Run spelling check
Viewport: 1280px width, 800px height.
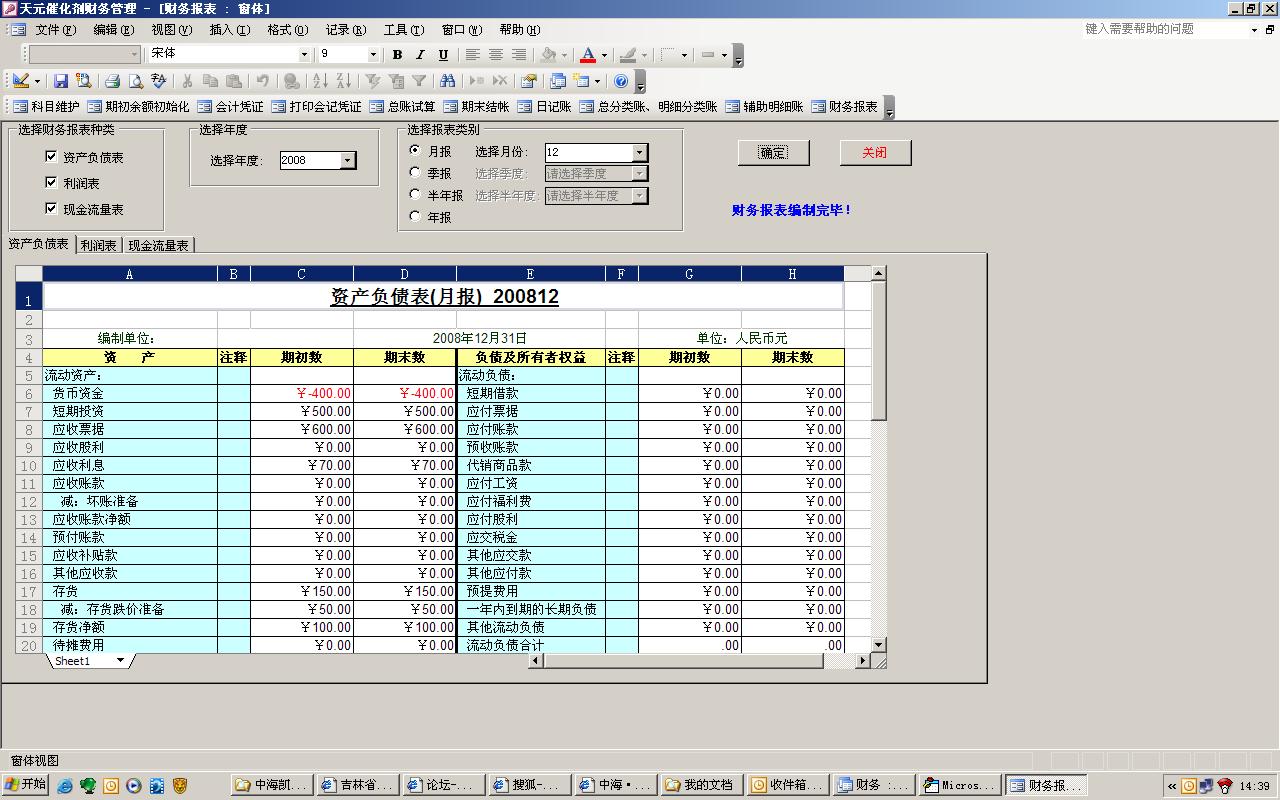click(158, 81)
